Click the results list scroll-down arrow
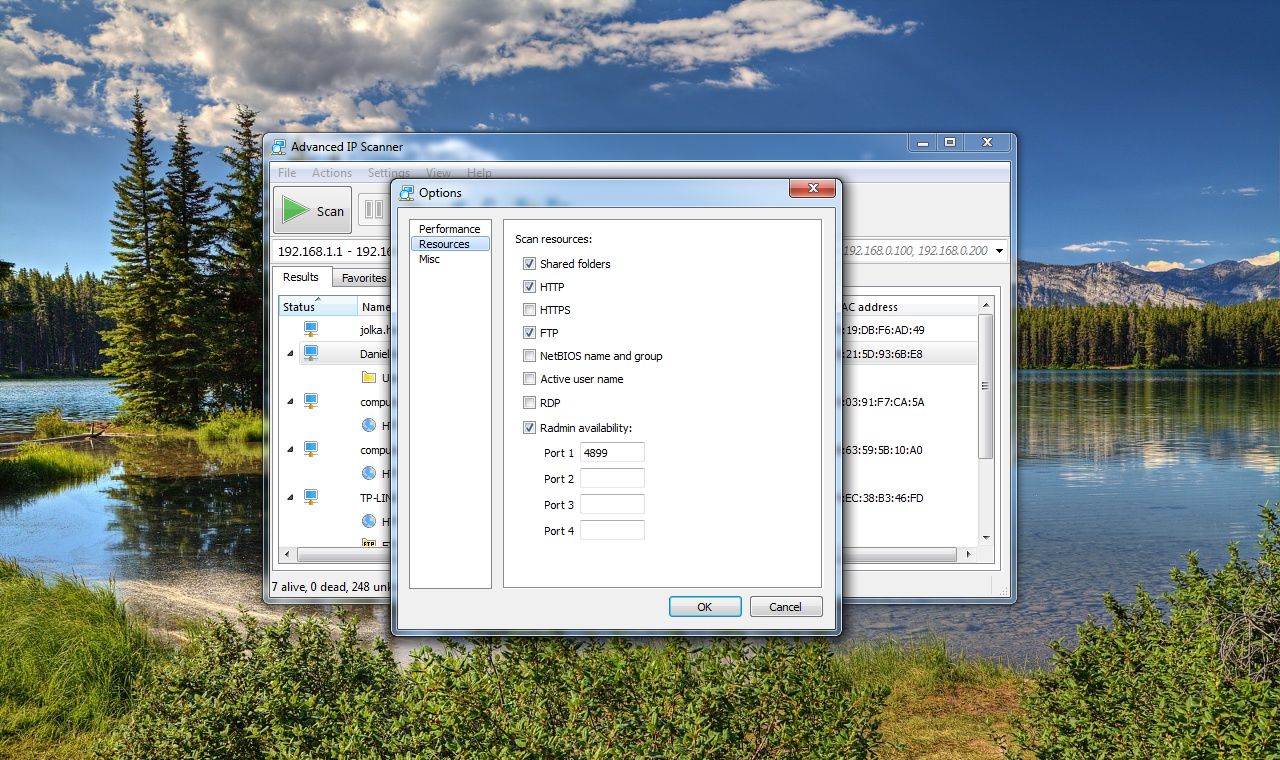This screenshot has width=1280, height=760. tap(986, 537)
